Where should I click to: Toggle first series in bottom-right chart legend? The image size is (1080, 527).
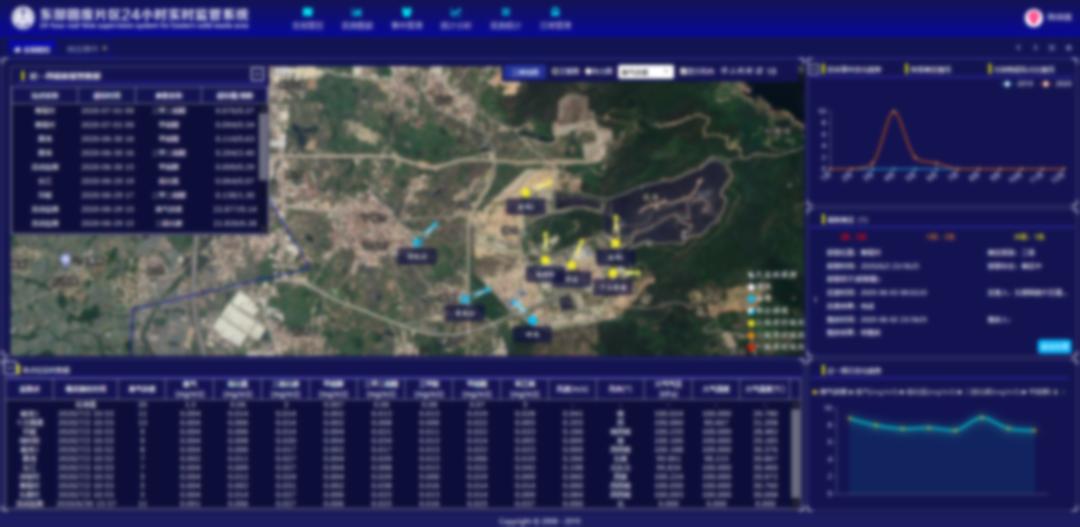point(832,392)
